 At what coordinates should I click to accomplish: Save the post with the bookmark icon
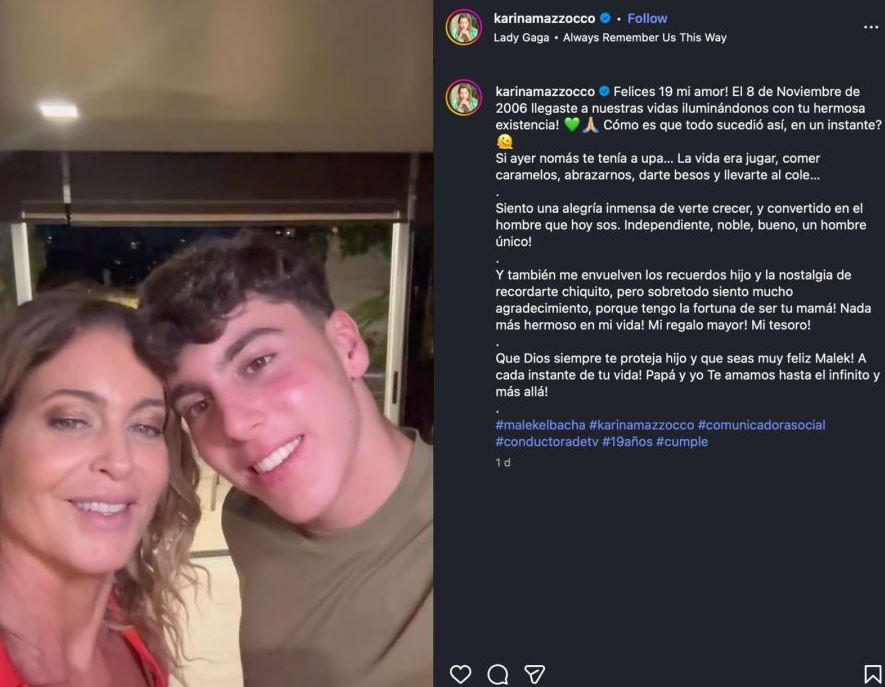[872, 674]
